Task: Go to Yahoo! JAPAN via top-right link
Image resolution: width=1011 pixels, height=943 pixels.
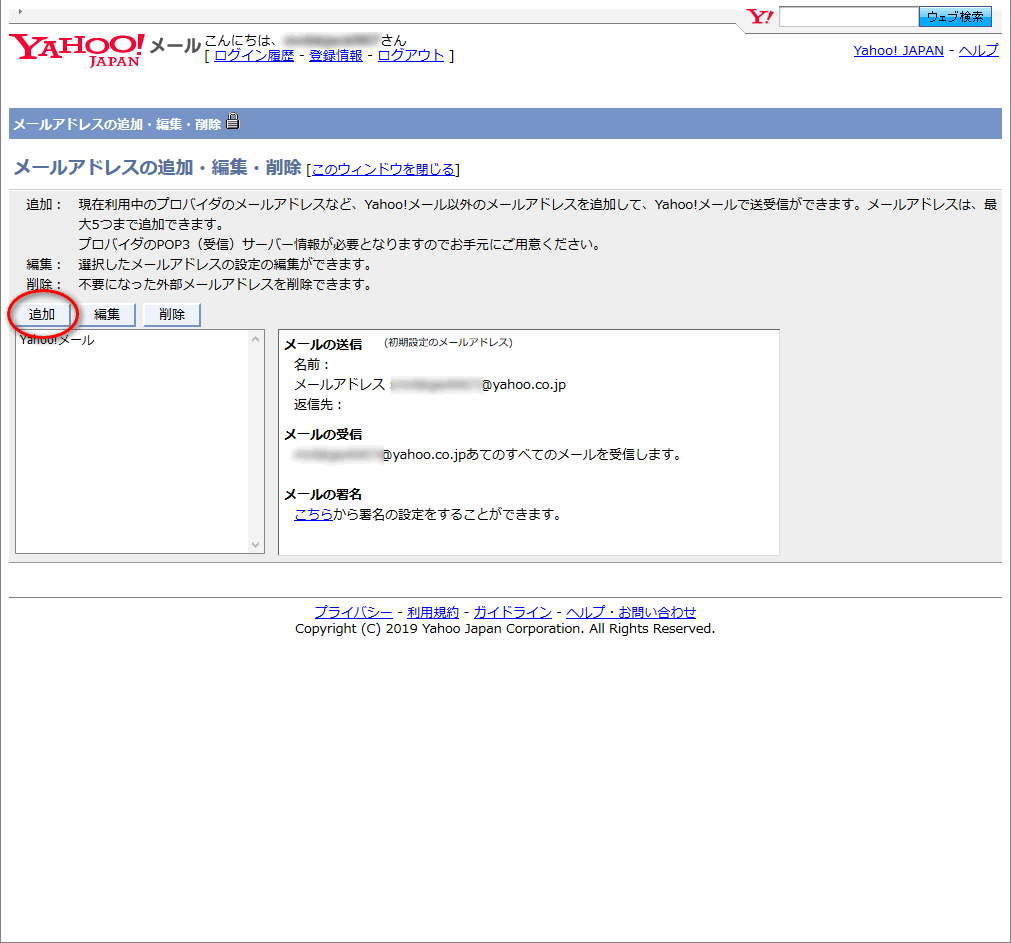Action: (898, 51)
